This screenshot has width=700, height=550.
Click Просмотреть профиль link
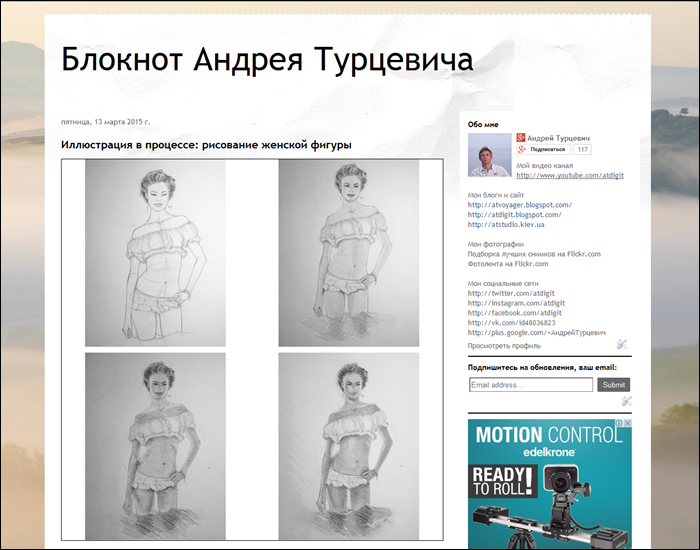click(x=504, y=346)
